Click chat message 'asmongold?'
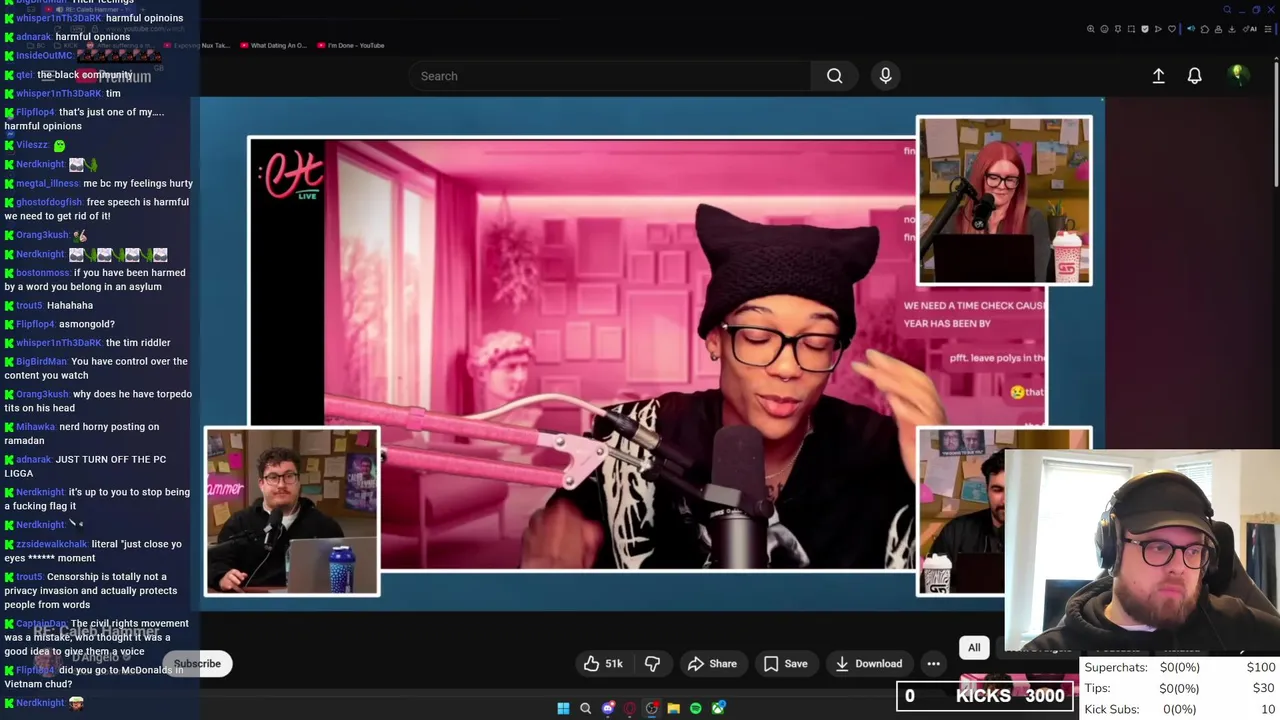 (87, 324)
